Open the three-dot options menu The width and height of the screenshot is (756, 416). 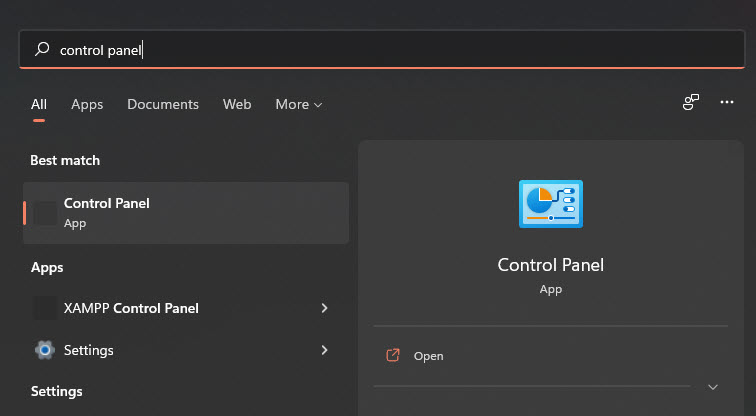click(x=727, y=102)
